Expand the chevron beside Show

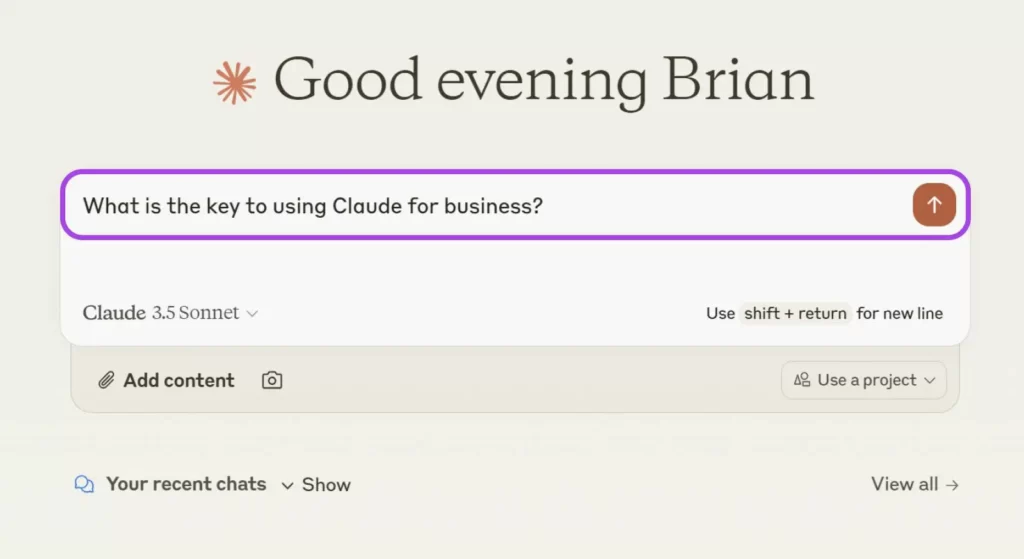[x=288, y=485]
